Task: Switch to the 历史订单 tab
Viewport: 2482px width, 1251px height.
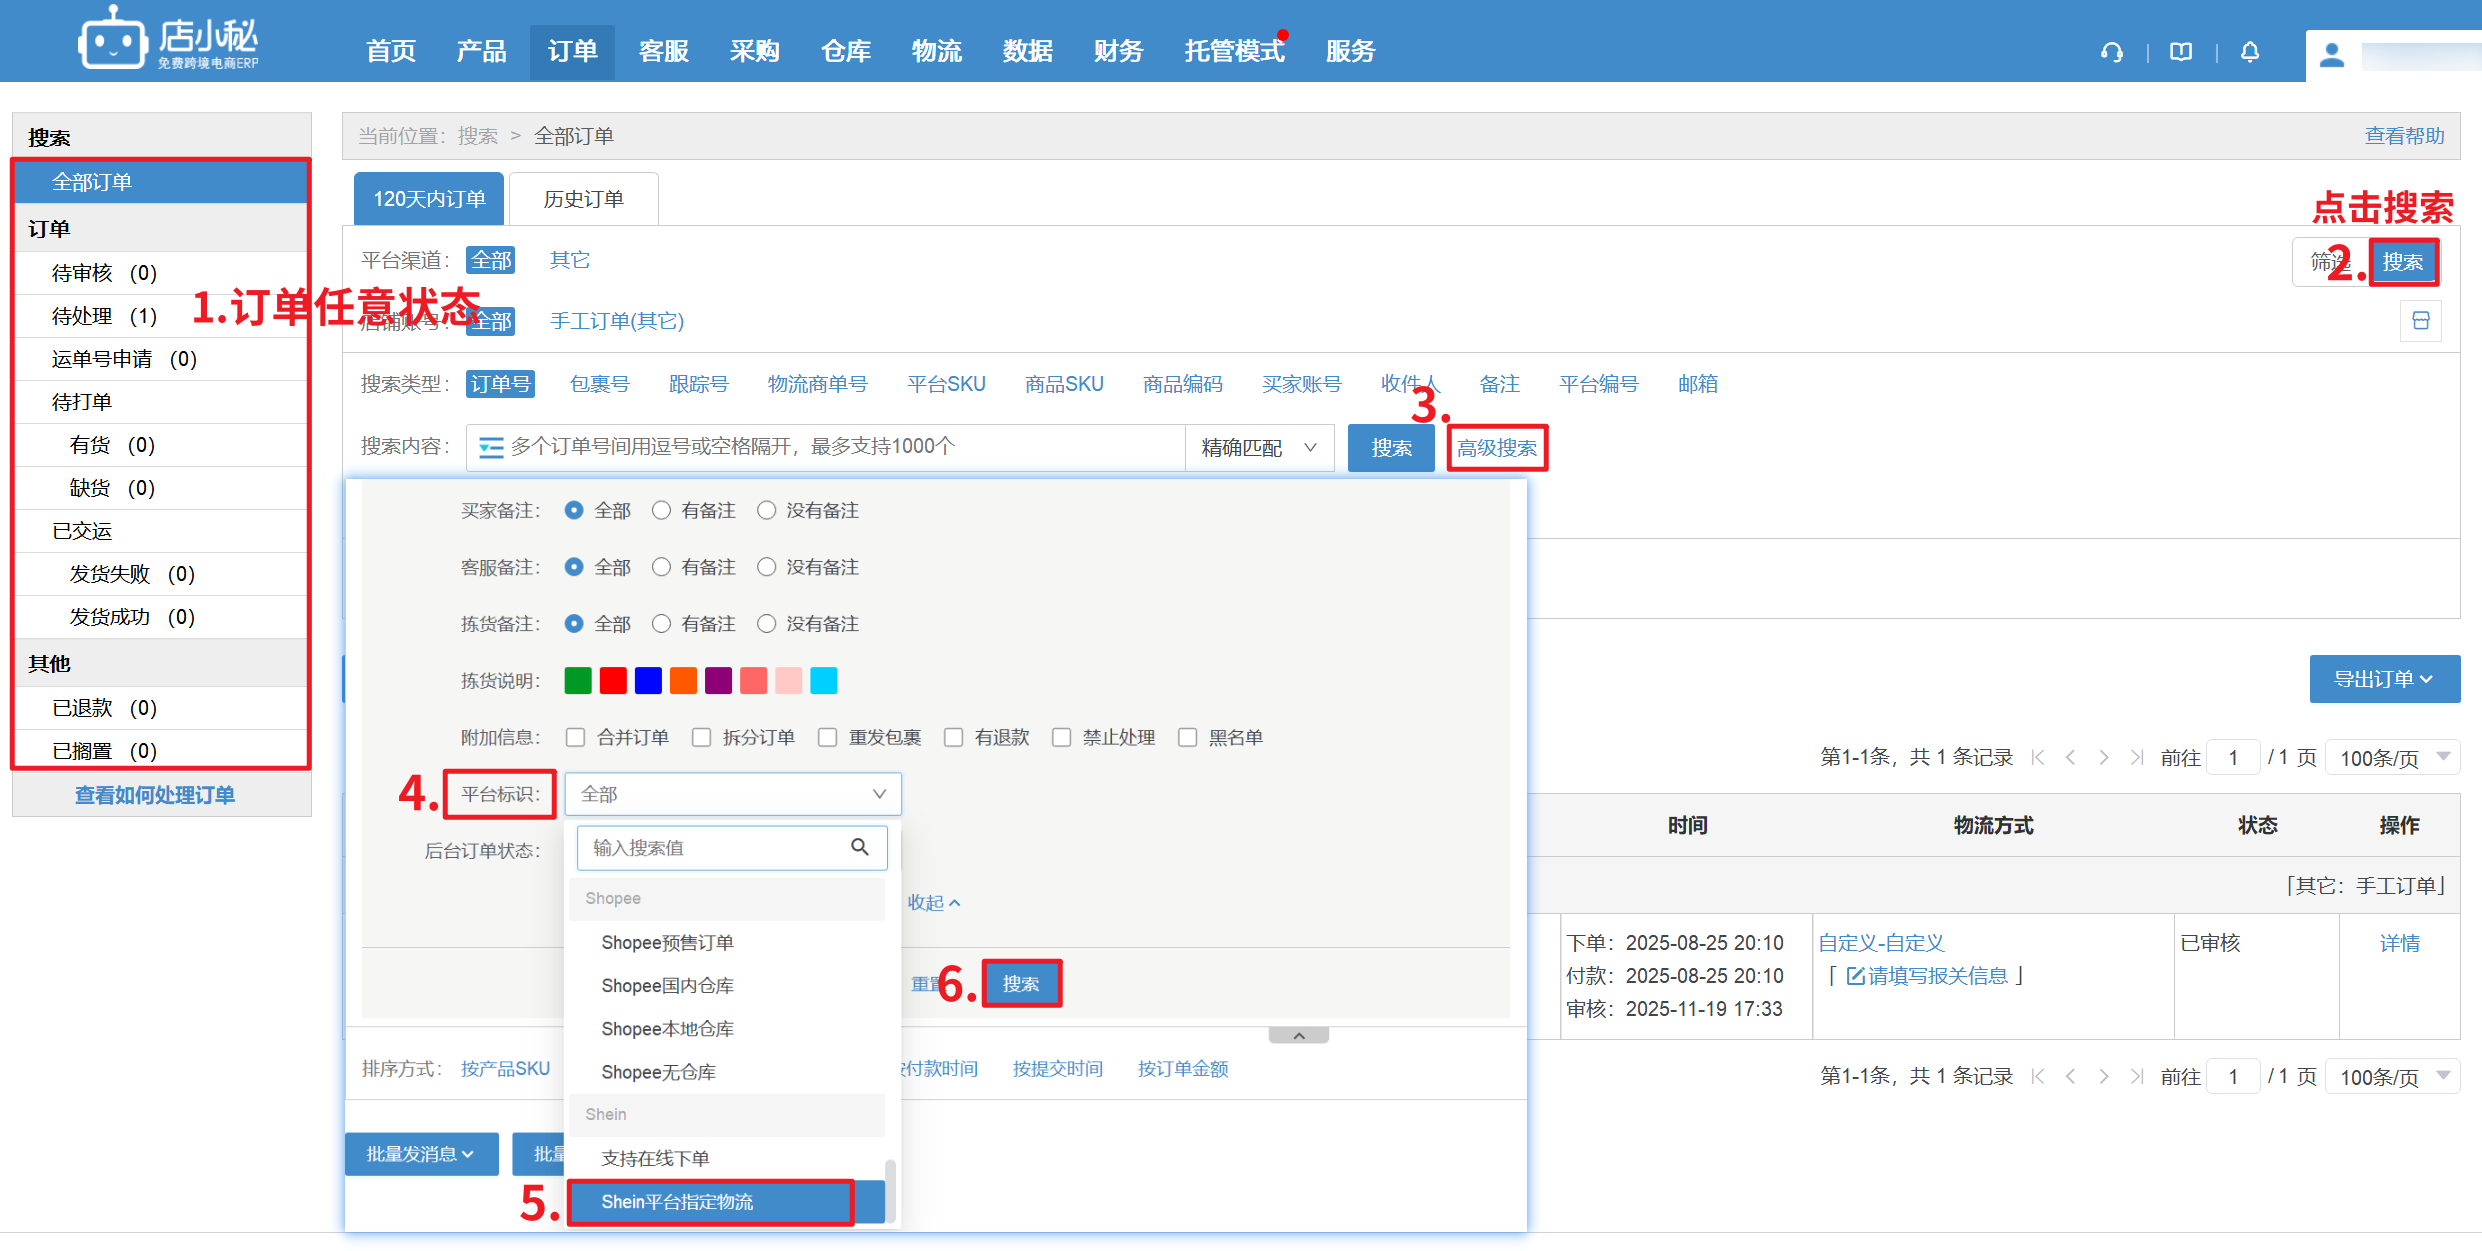Action: point(583,199)
